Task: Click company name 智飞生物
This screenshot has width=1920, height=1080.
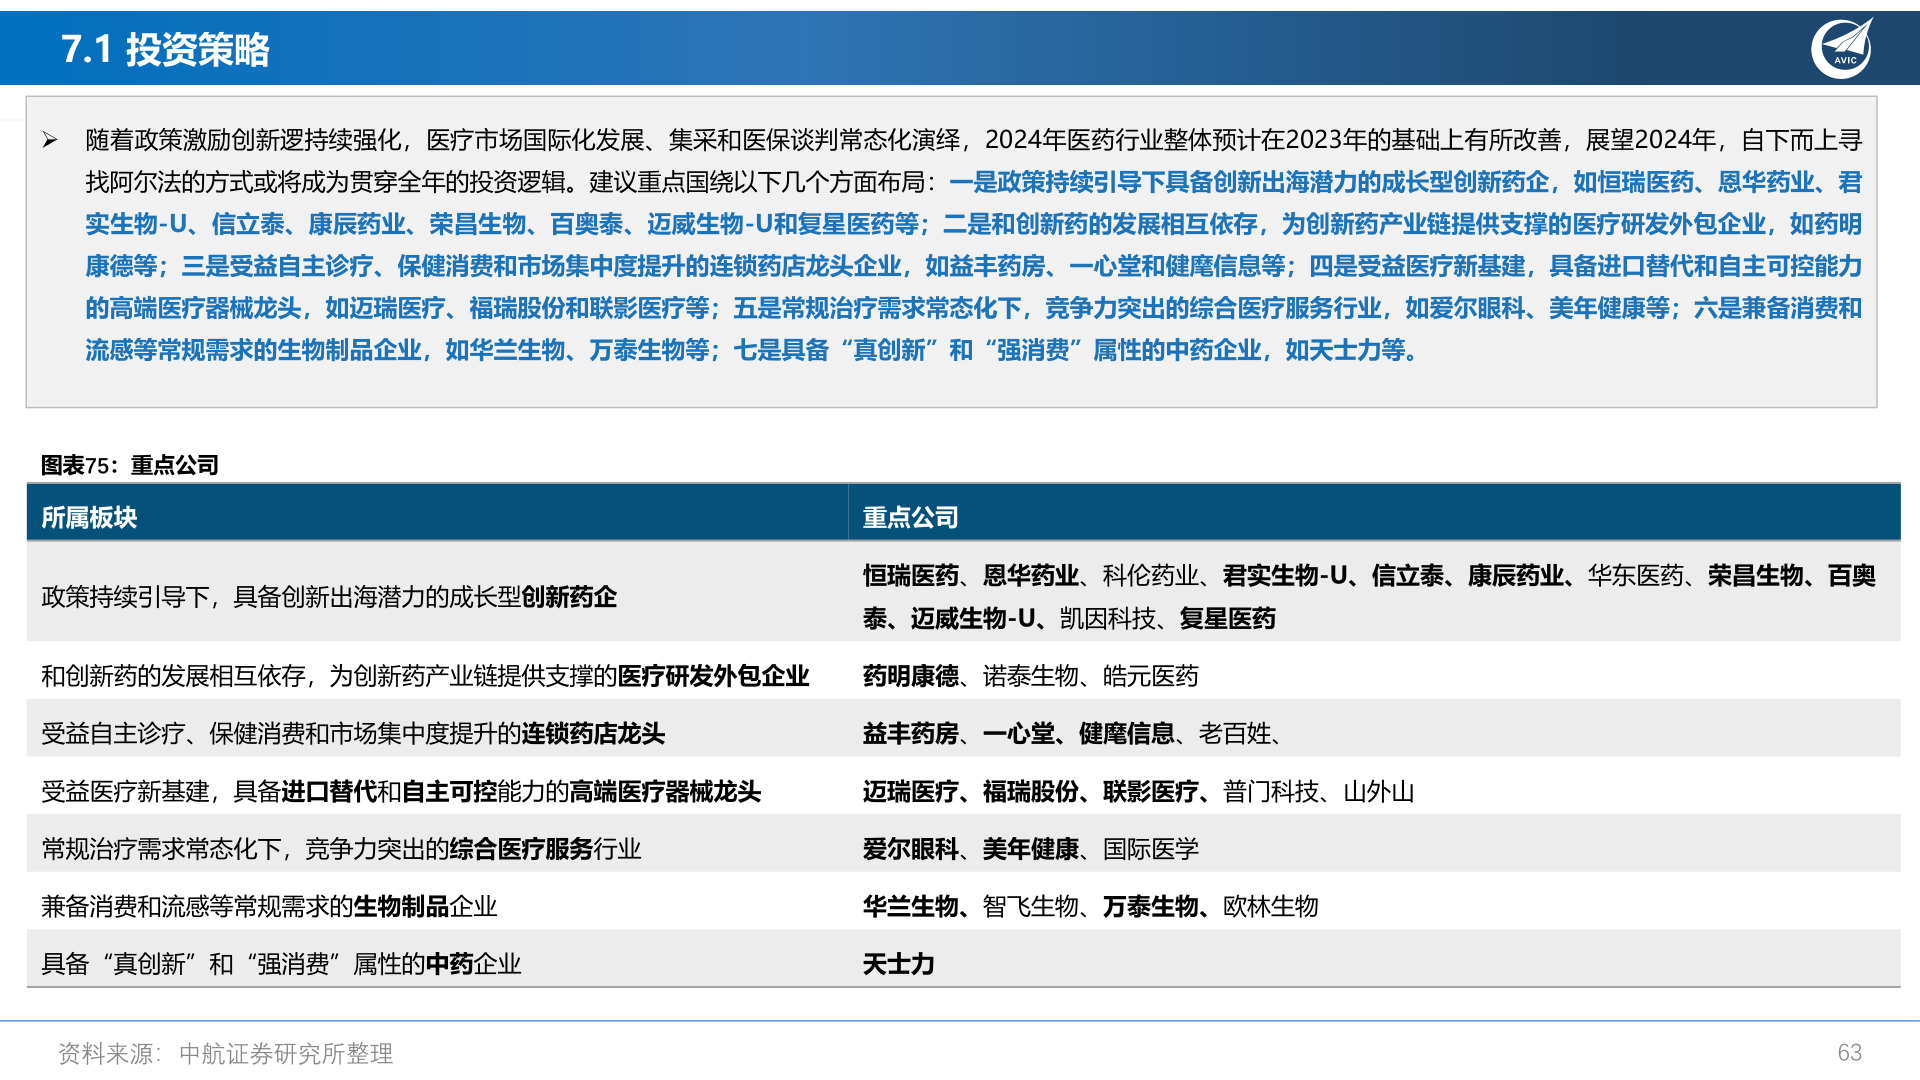Action: pyautogui.click(x=1030, y=907)
